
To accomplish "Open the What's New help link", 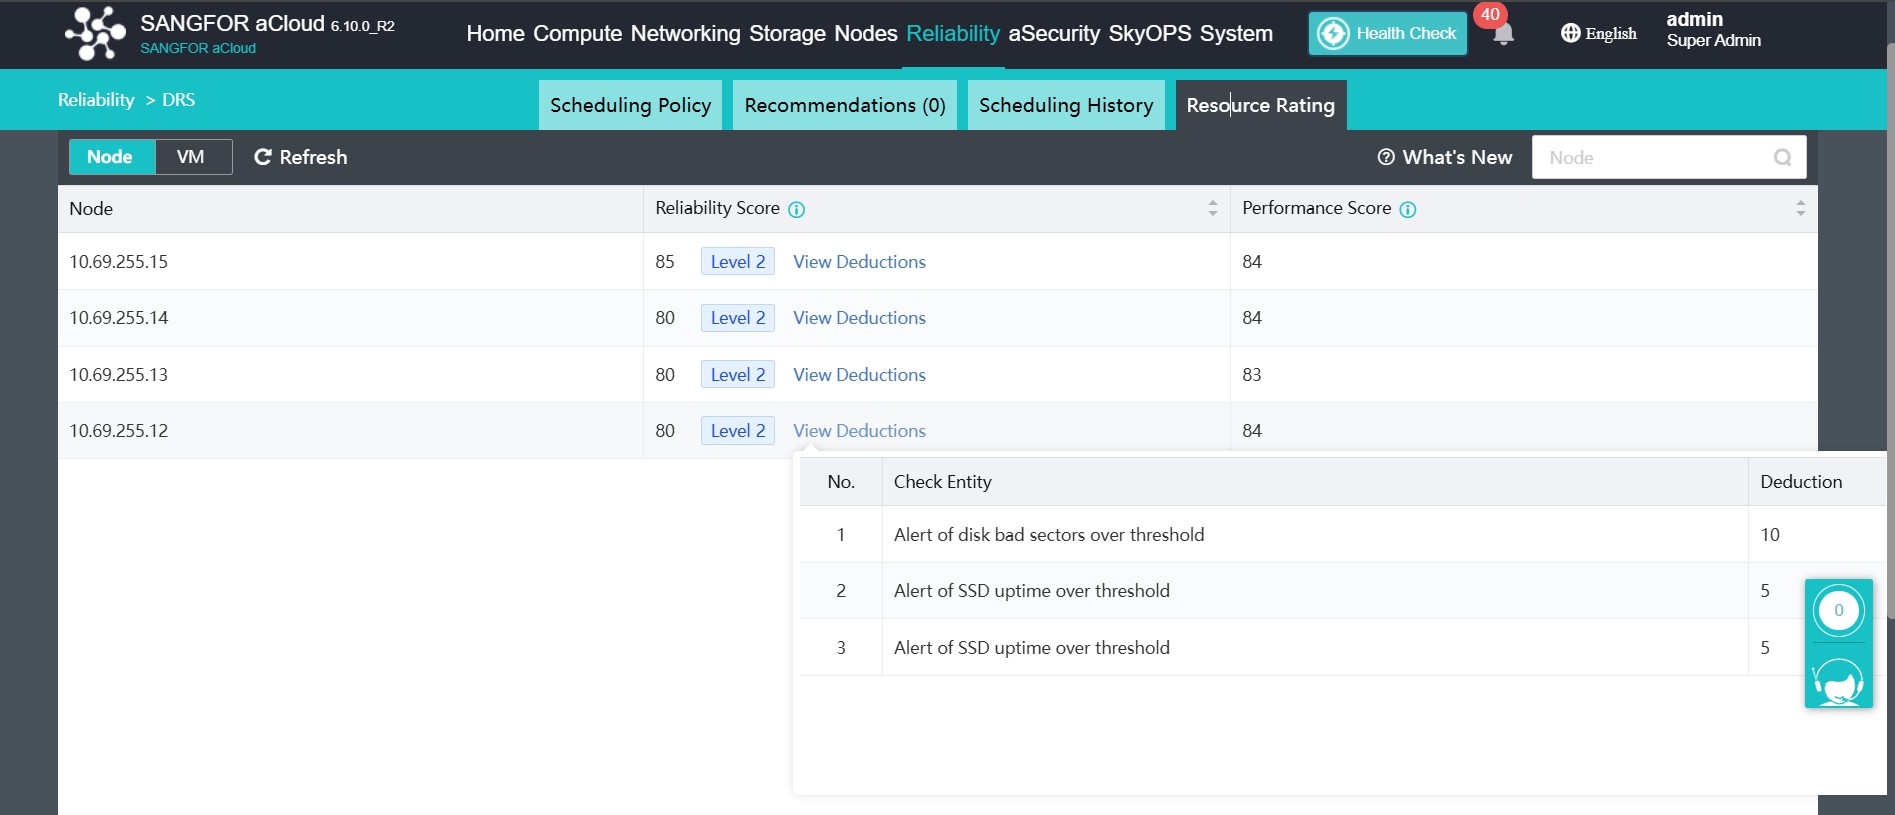I will [x=1445, y=157].
